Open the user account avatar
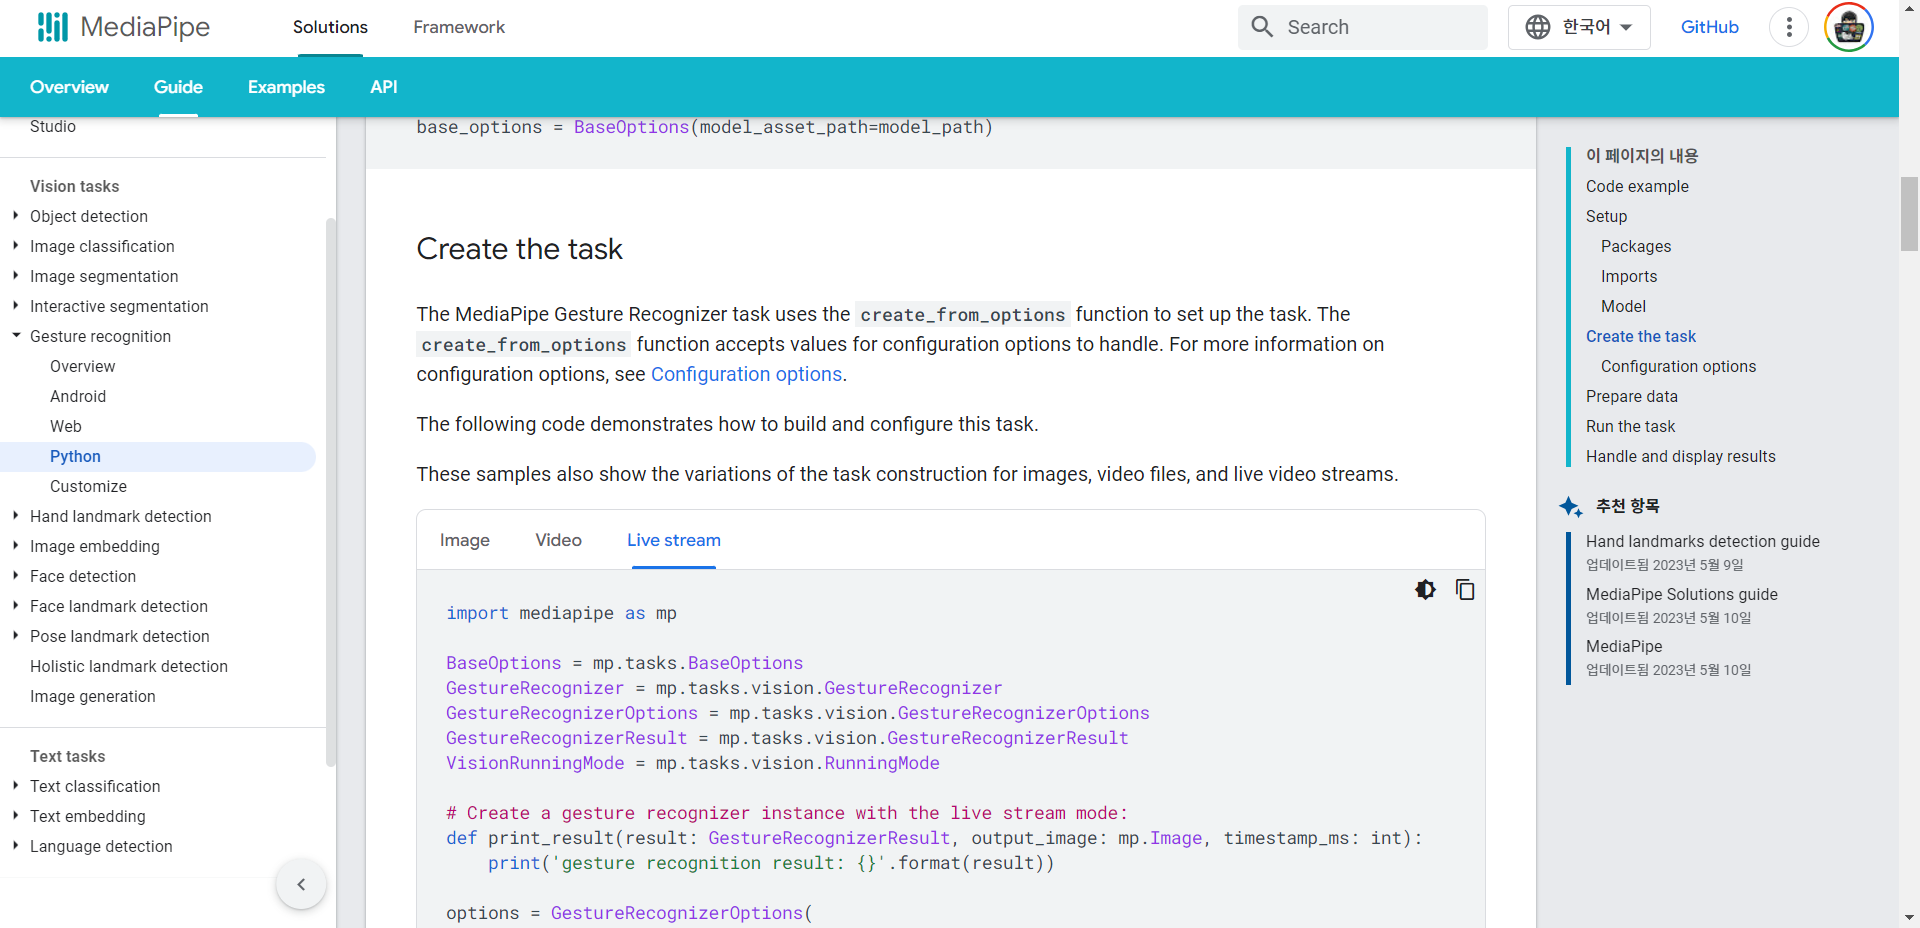 coord(1849,27)
